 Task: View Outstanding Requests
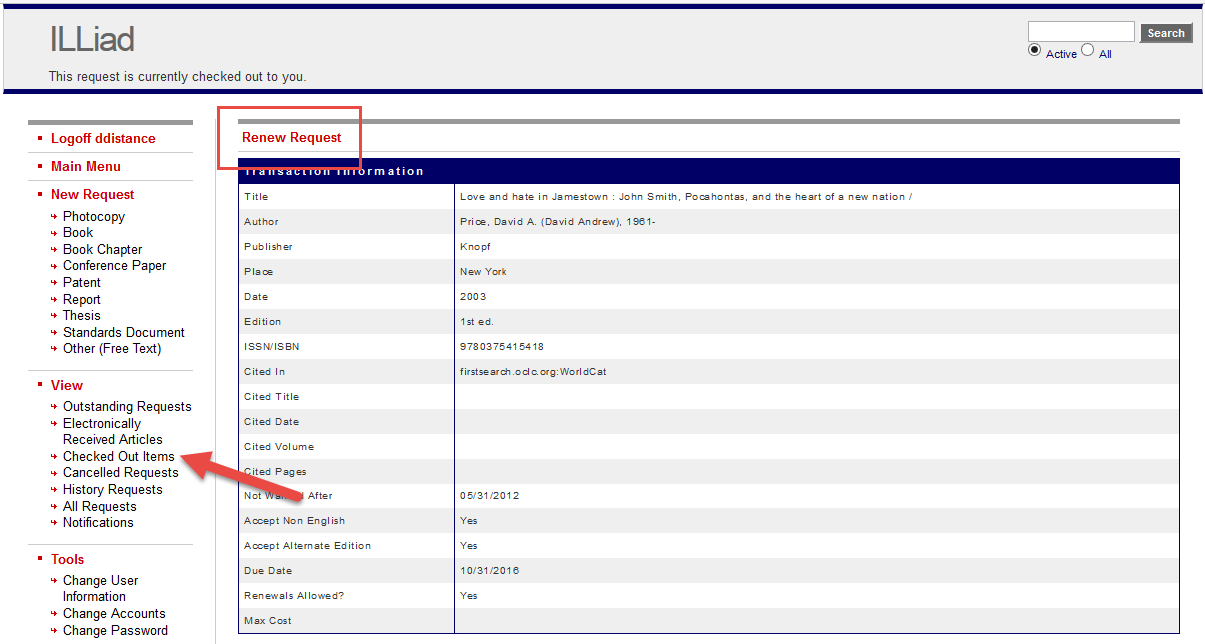(x=127, y=406)
